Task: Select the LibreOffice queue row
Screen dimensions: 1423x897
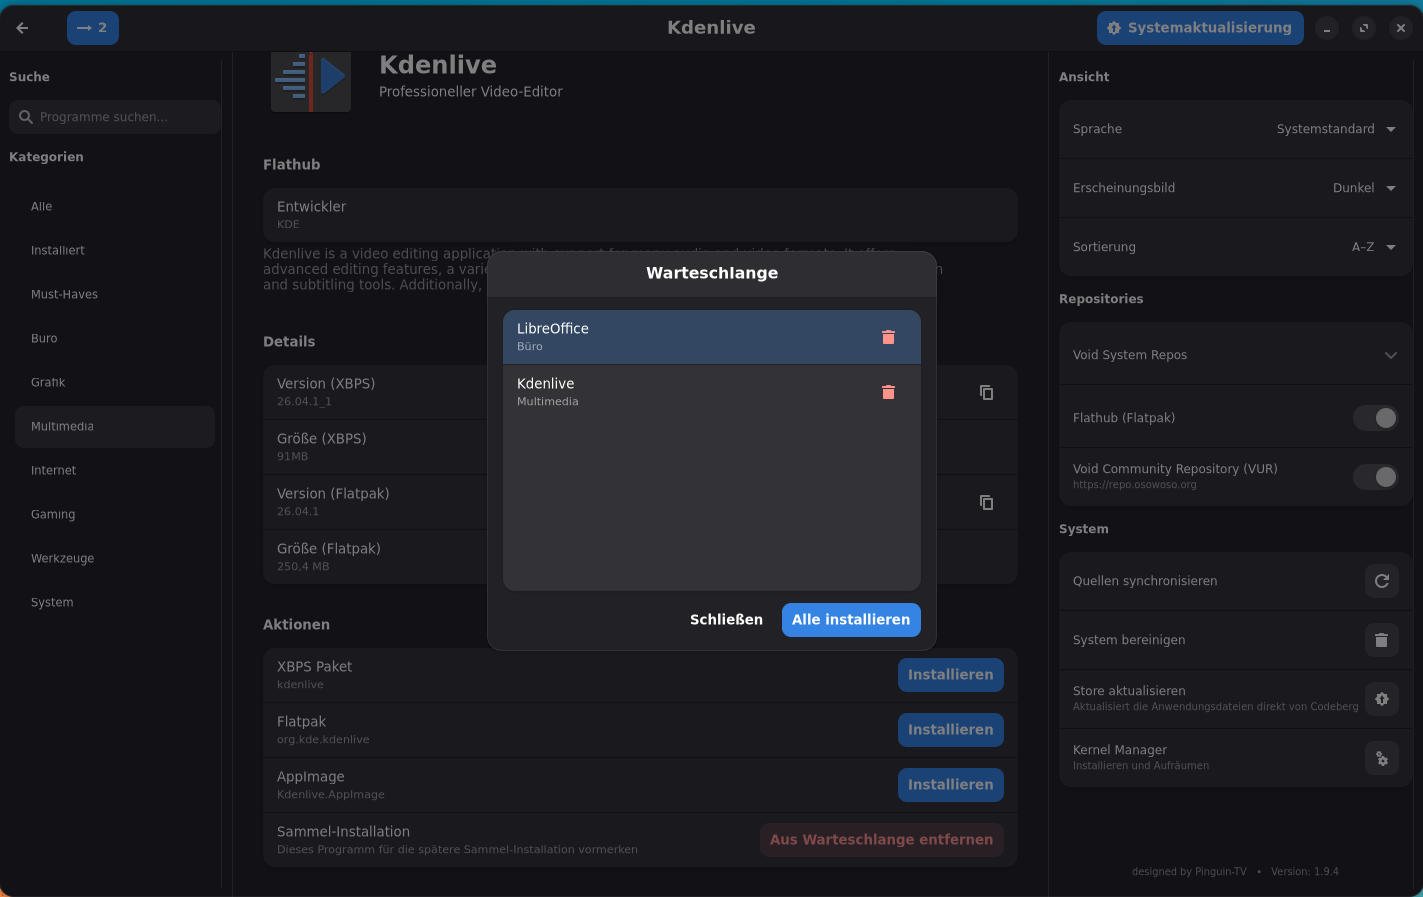Action: (x=711, y=337)
